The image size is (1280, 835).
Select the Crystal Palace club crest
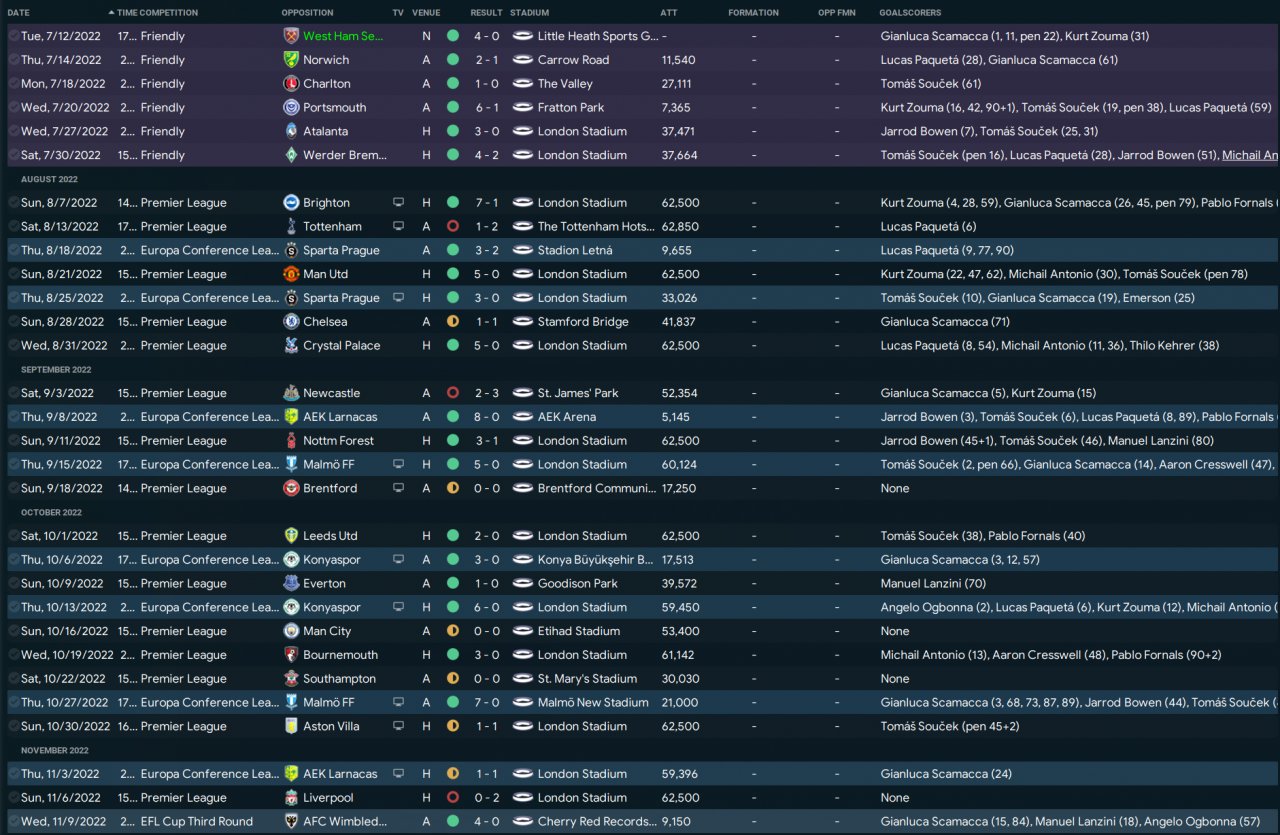point(291,346)
